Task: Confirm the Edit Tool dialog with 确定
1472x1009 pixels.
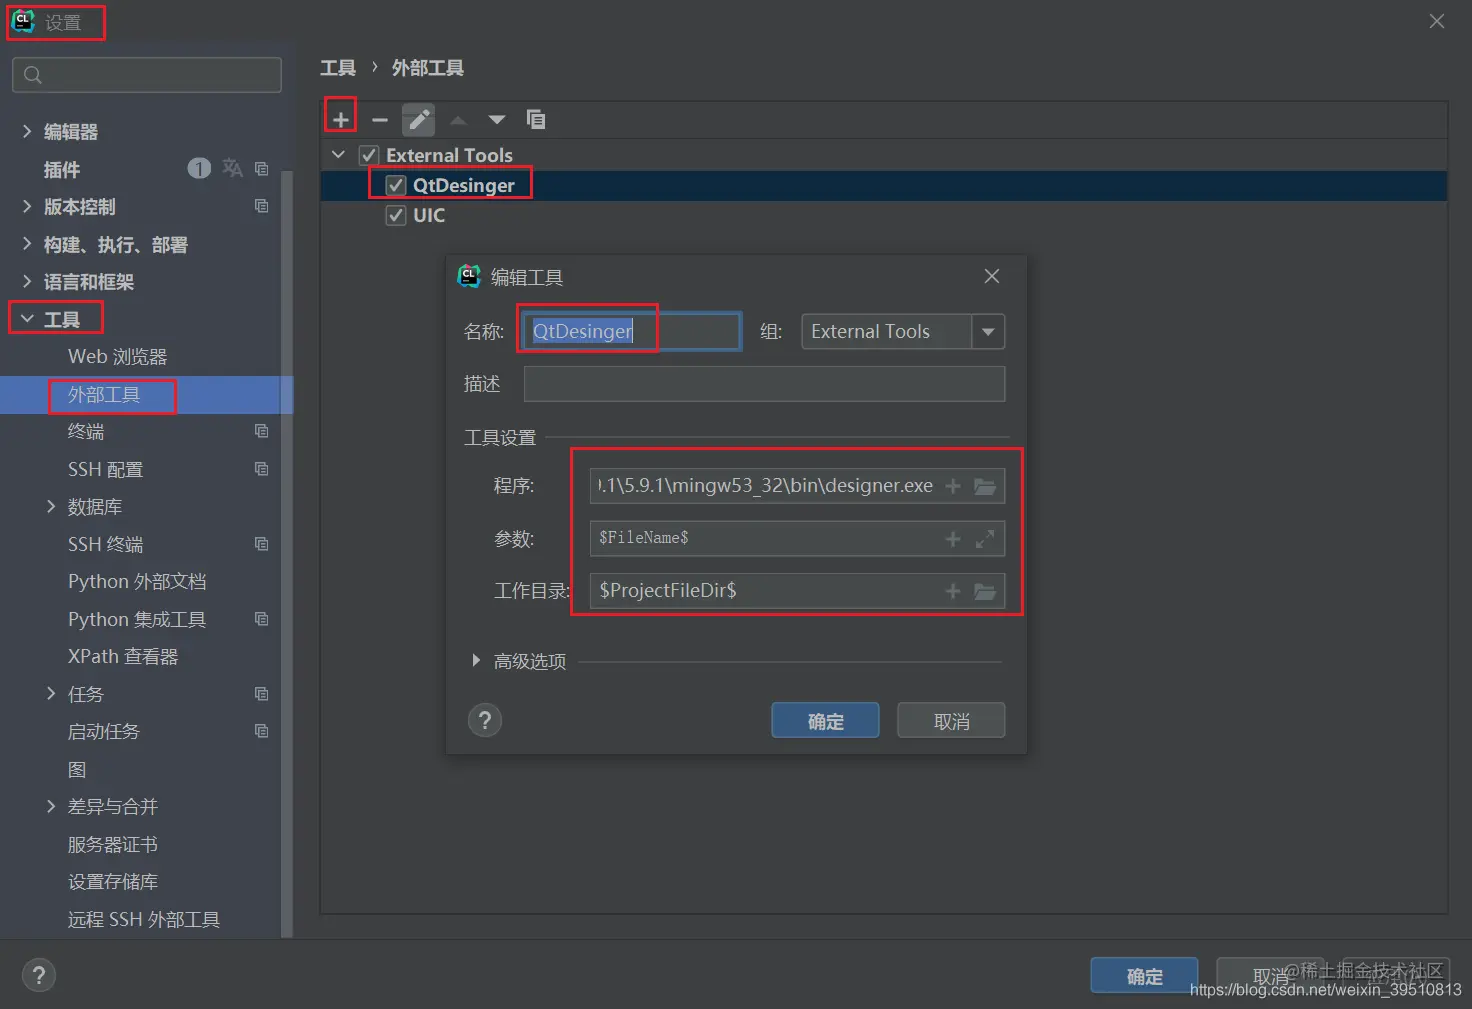Action: pyautogui.click(x=825, y=721)
